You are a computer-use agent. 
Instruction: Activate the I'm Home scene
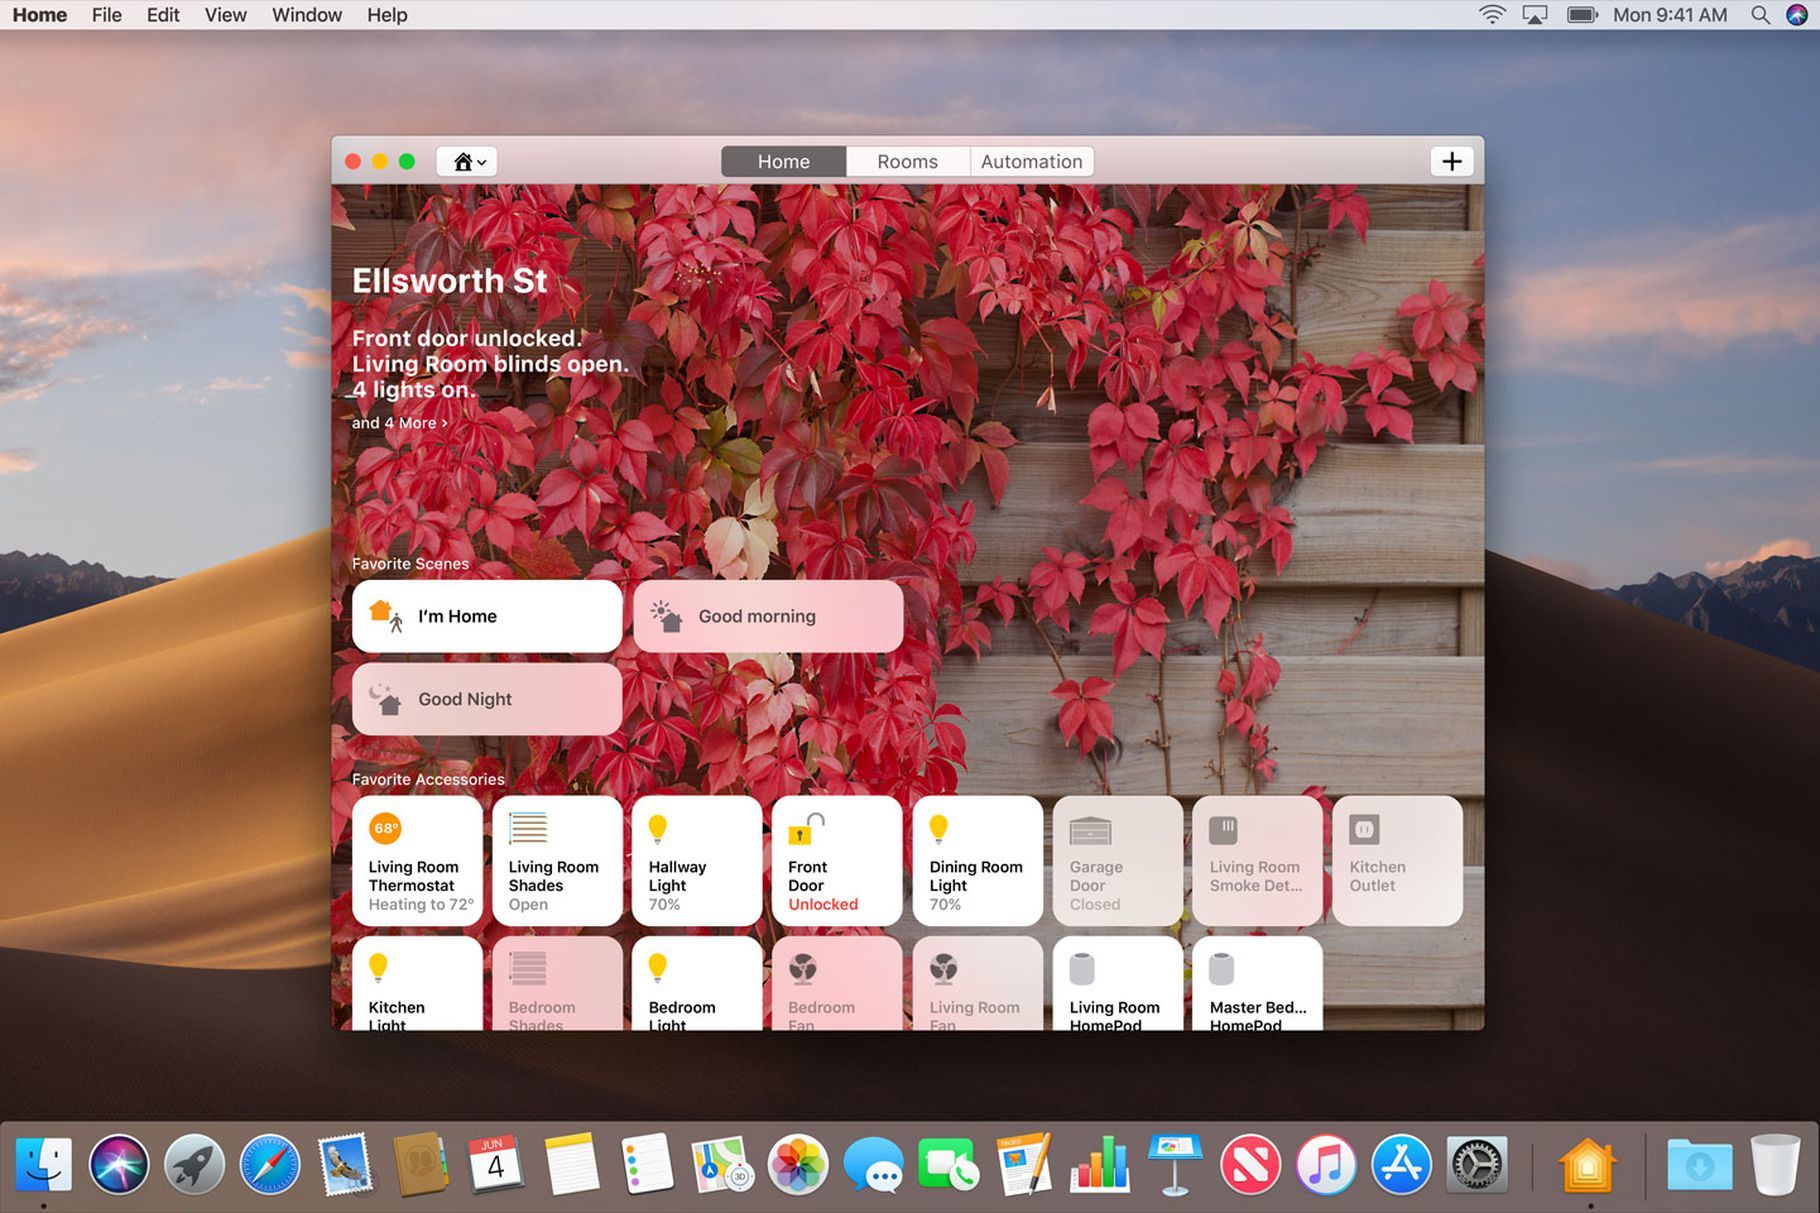(487, 616)
